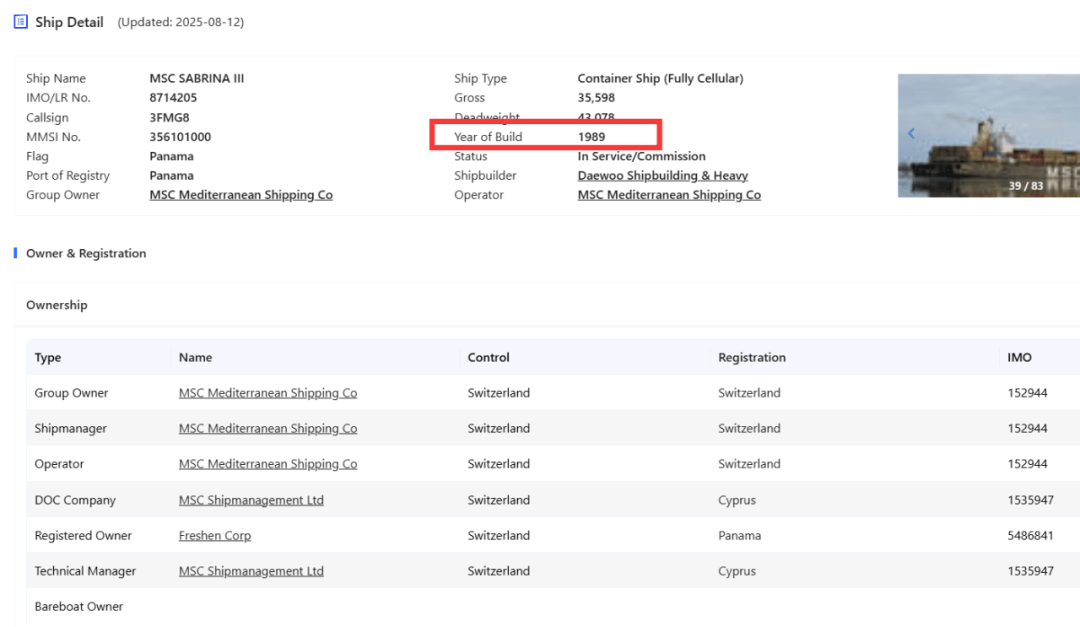Click the Registration column header
The width and height of the screenshot is (1080, 627).
pos(751,358)
